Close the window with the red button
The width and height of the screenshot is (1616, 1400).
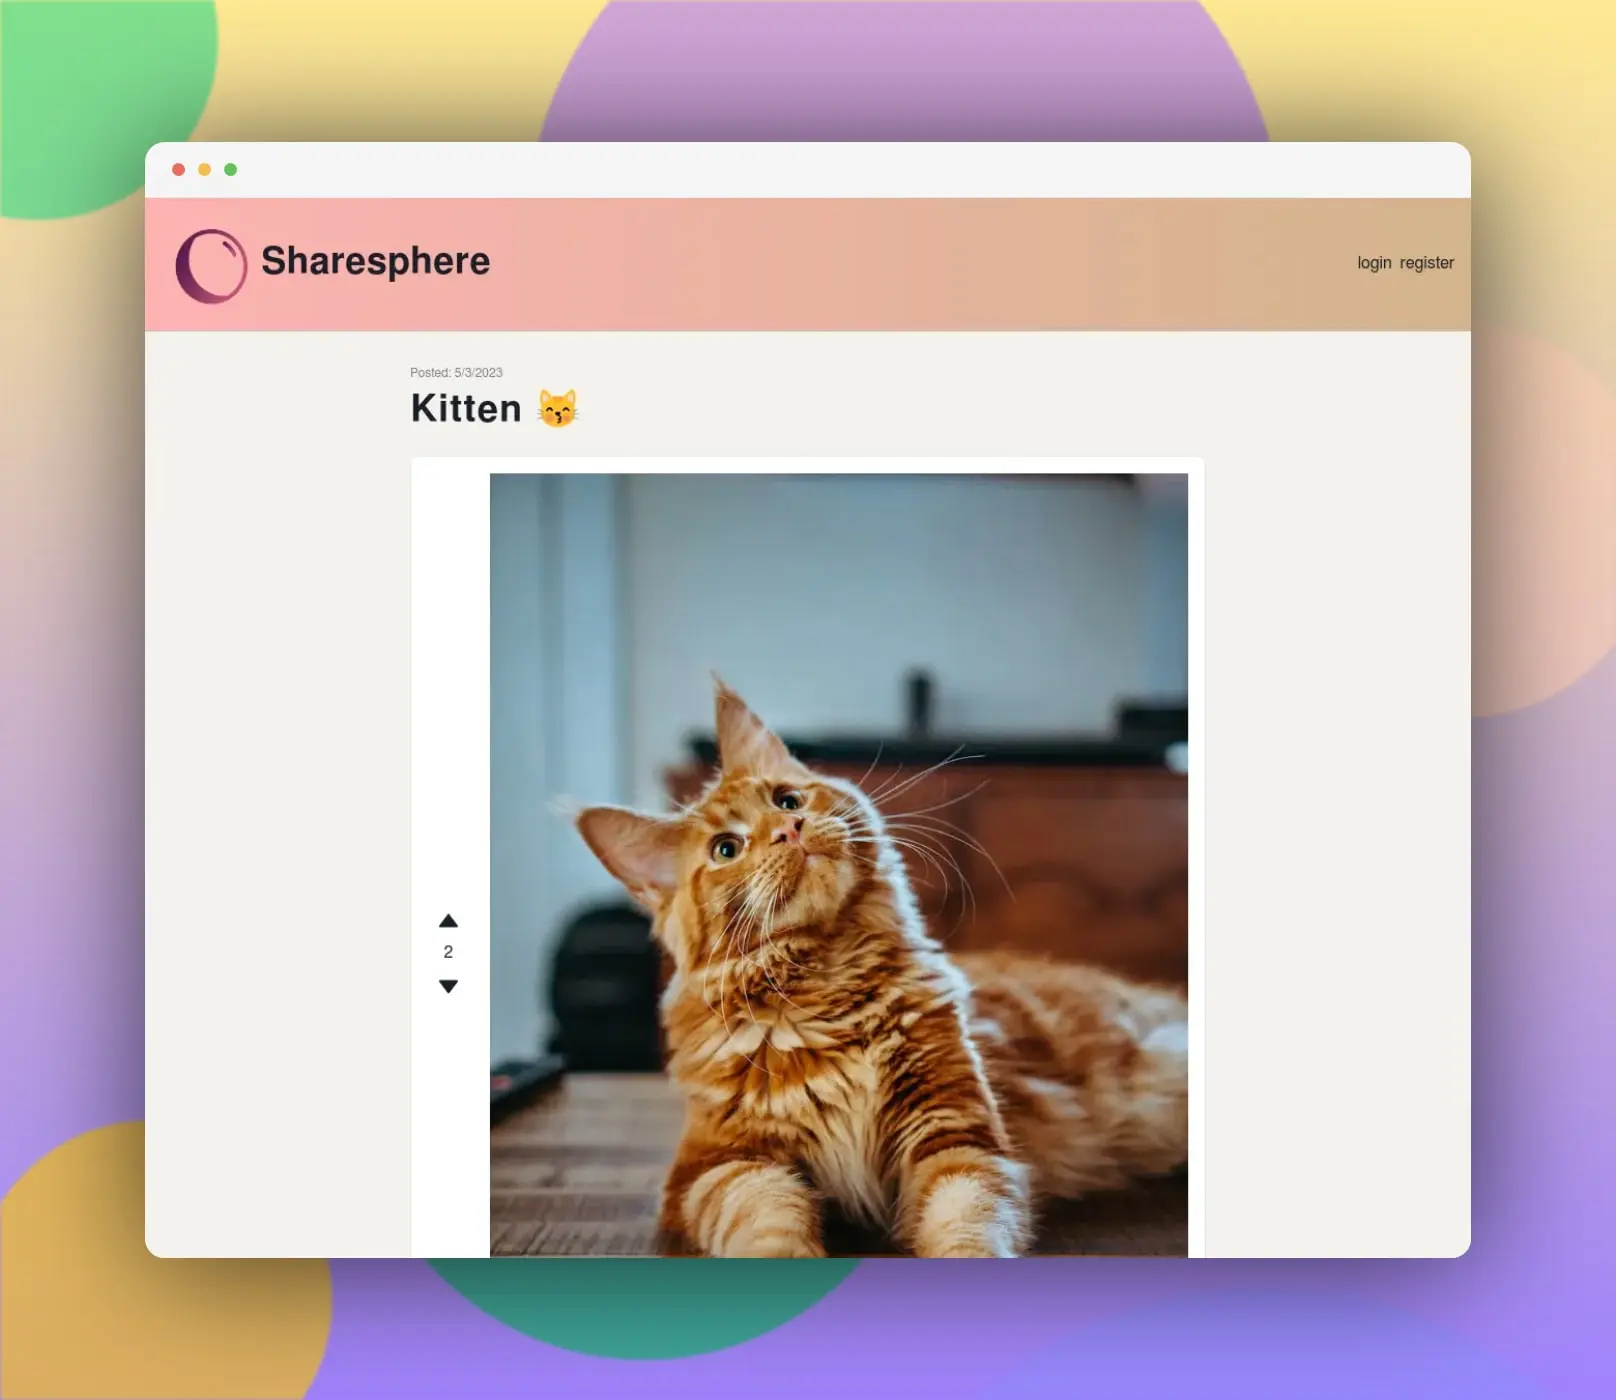tap(179, 170)
